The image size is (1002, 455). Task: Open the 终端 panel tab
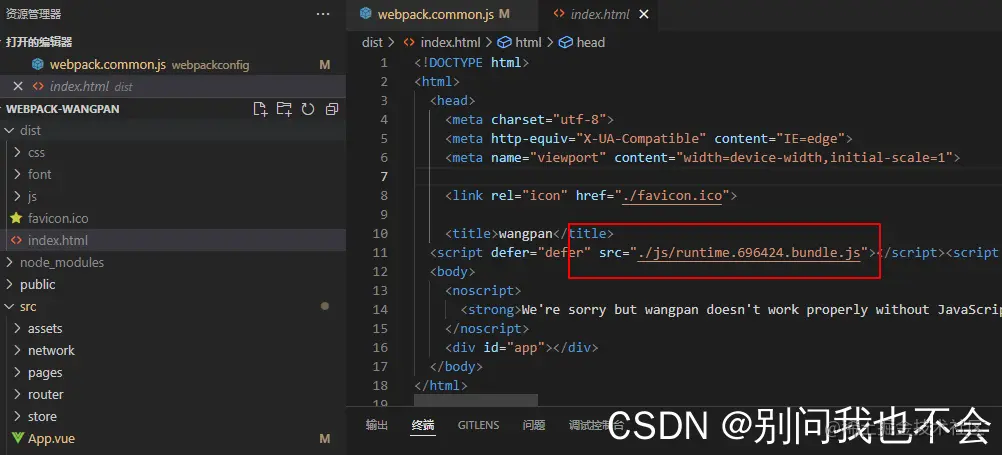point(423,425)
